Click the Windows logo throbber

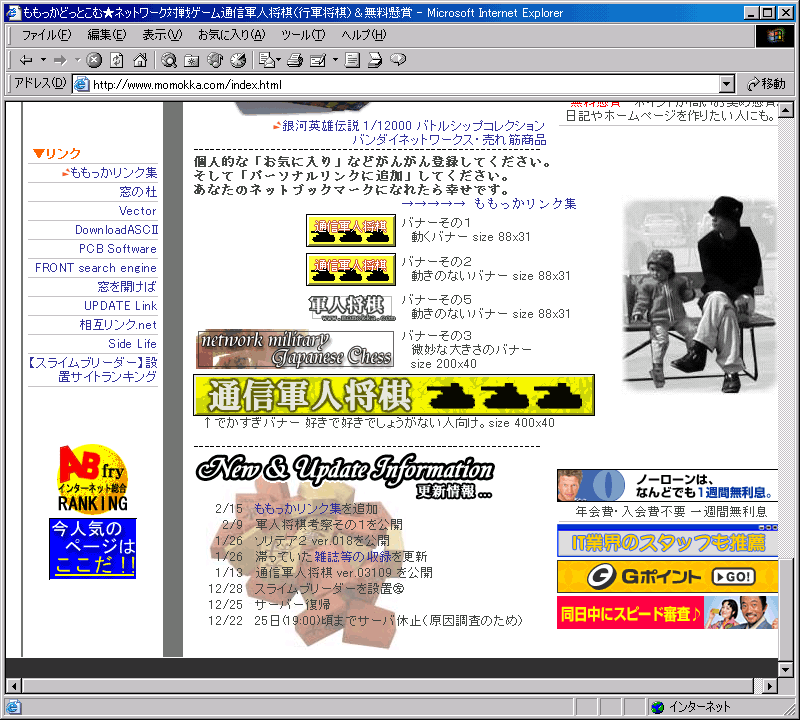click(774, 36)
